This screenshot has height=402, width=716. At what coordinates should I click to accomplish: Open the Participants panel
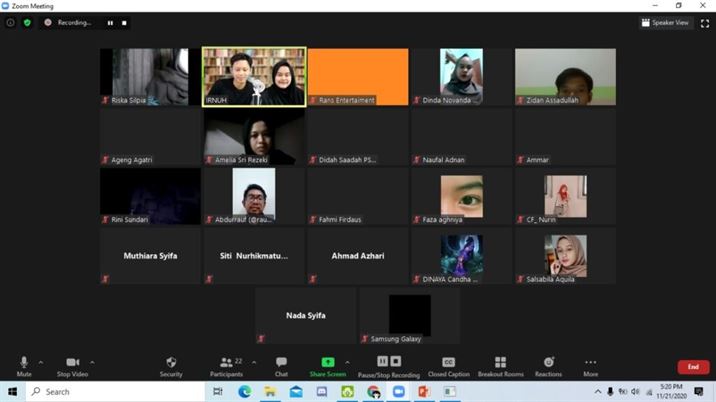coord(227,365)
